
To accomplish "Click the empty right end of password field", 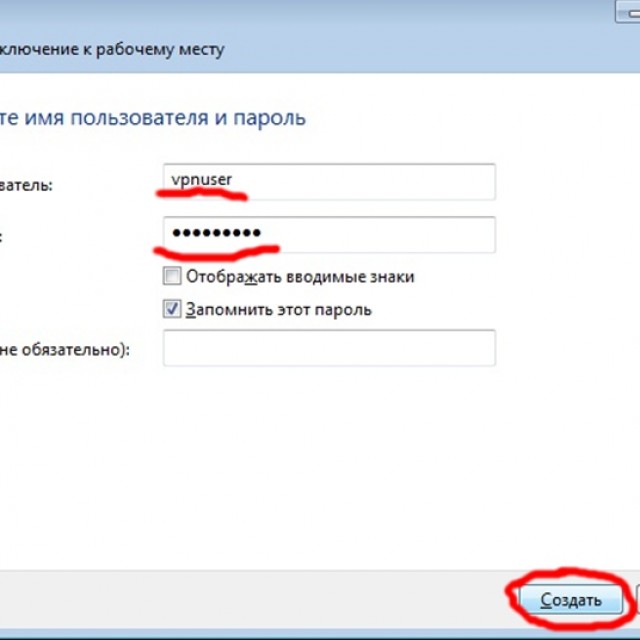I will 450,234.
